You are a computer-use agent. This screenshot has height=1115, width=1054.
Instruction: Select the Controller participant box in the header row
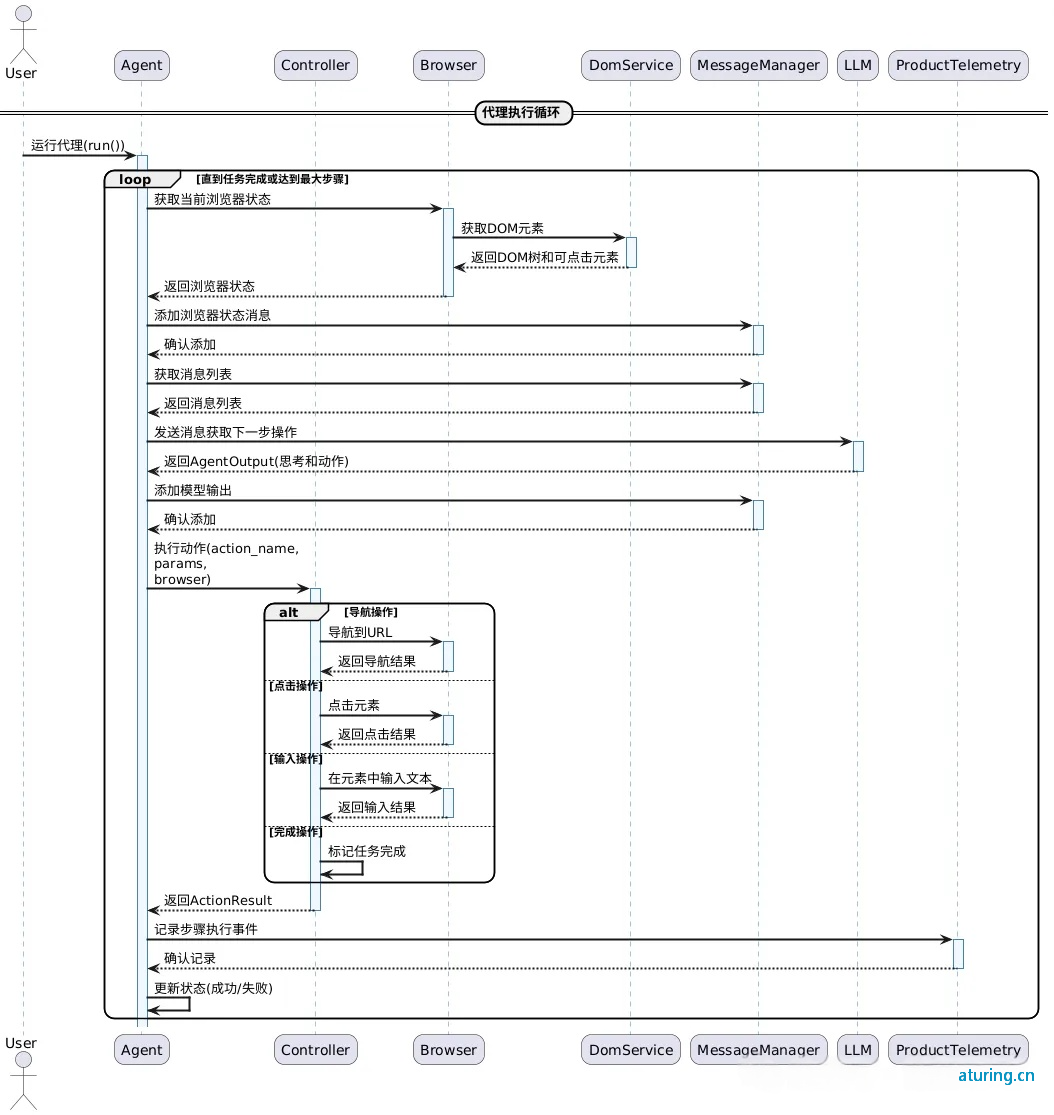tap(315, 65)
